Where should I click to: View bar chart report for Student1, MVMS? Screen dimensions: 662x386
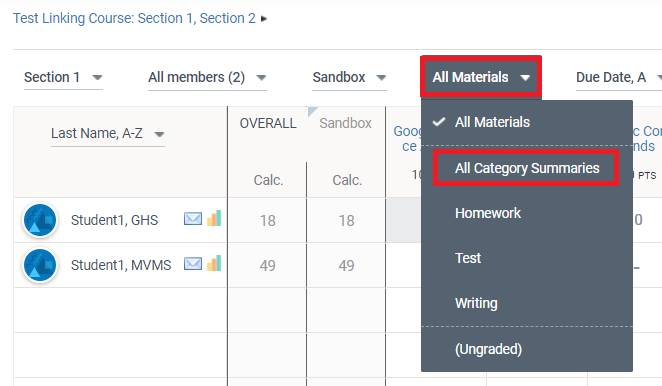[x=214, y=263]
